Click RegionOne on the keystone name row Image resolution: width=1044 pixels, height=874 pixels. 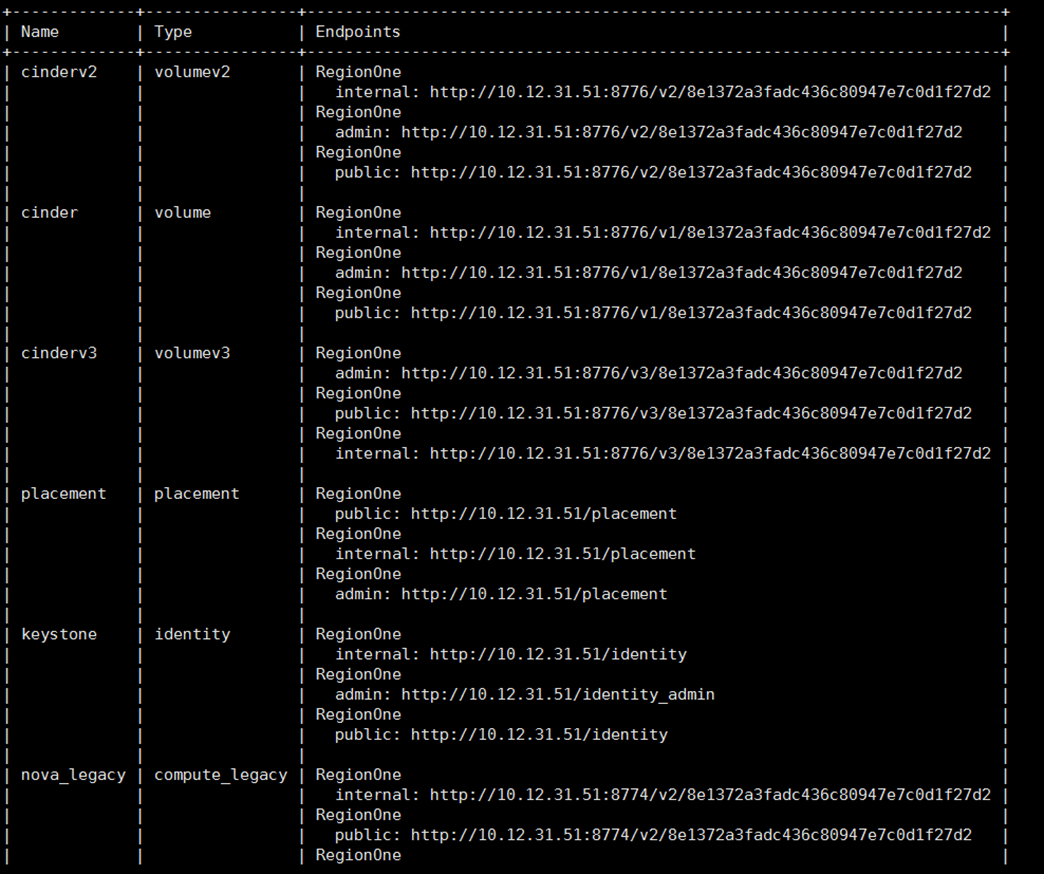click(x=358, y=634)
